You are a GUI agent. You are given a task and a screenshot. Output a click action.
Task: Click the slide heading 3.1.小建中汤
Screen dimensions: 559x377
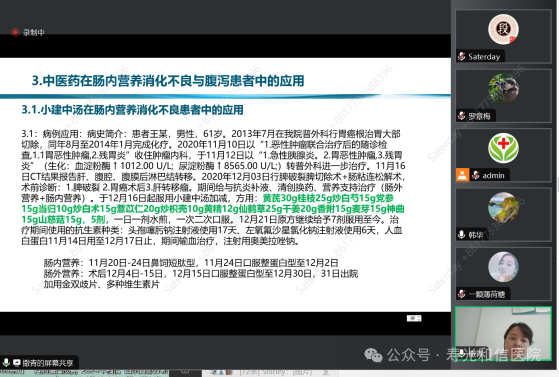(x=132, y=110)
